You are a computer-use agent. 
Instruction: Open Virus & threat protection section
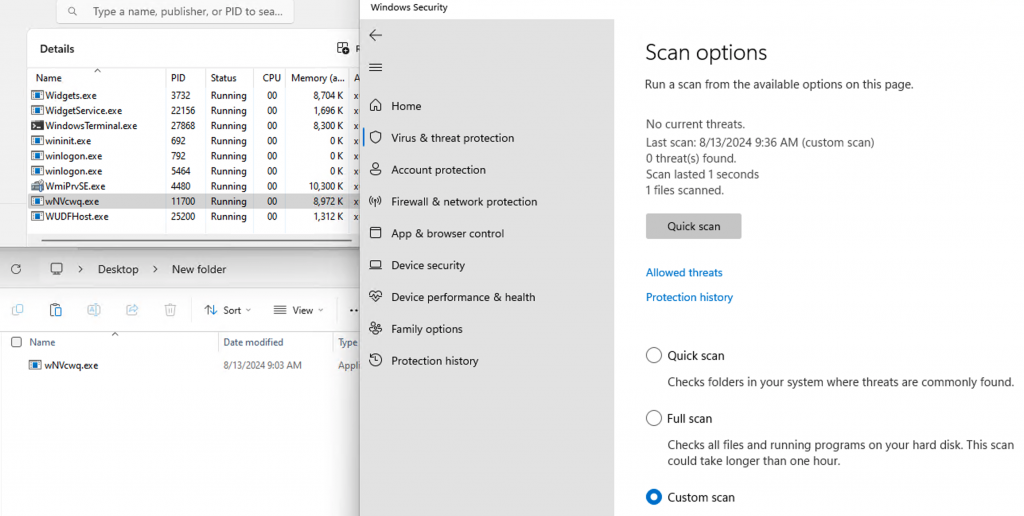(453, 138)
